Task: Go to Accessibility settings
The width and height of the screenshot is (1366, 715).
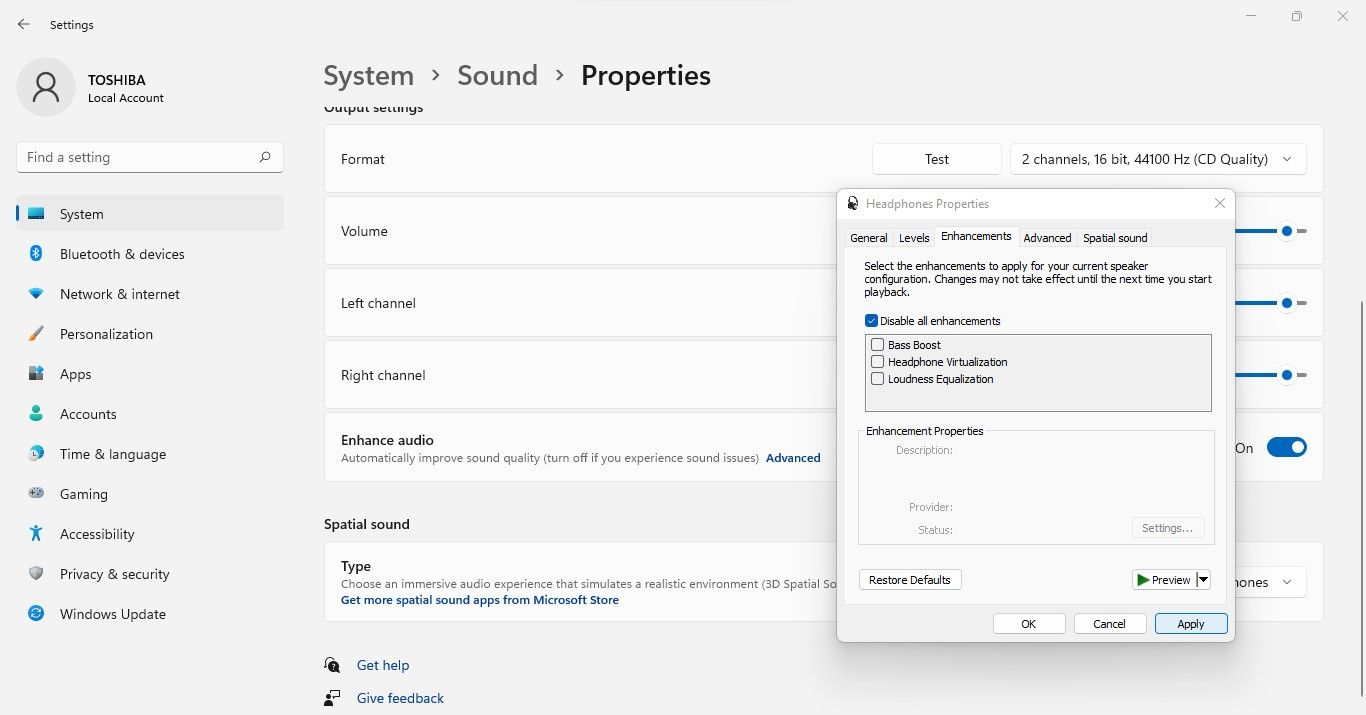Action: point(150,534)
